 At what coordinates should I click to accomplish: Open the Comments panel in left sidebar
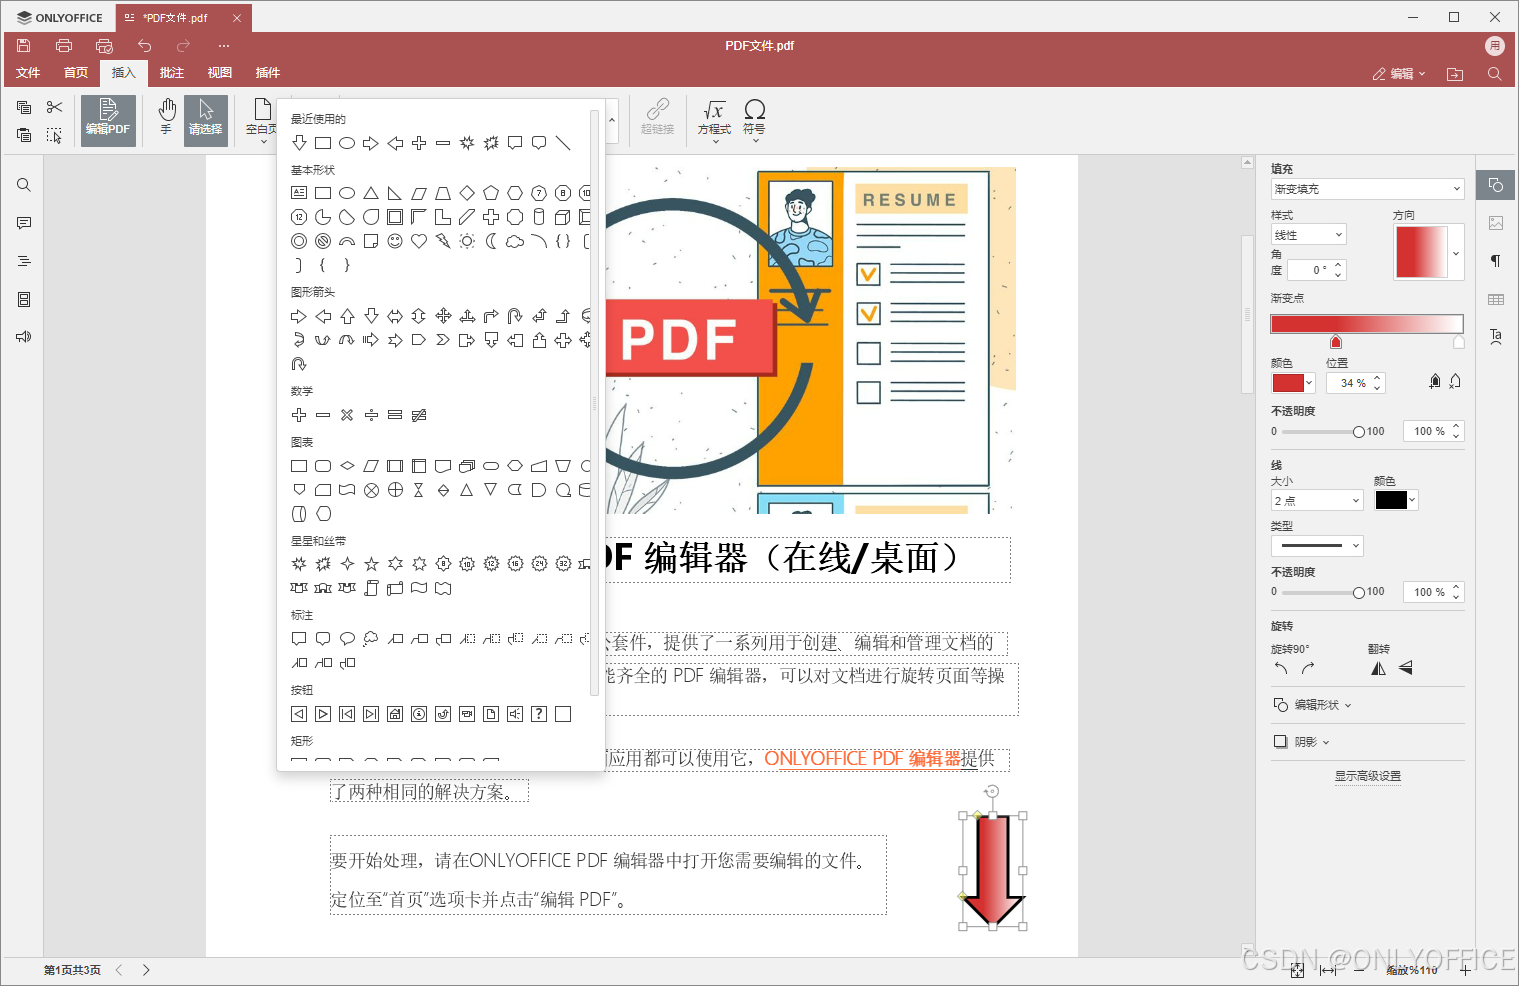pos(24,223)
